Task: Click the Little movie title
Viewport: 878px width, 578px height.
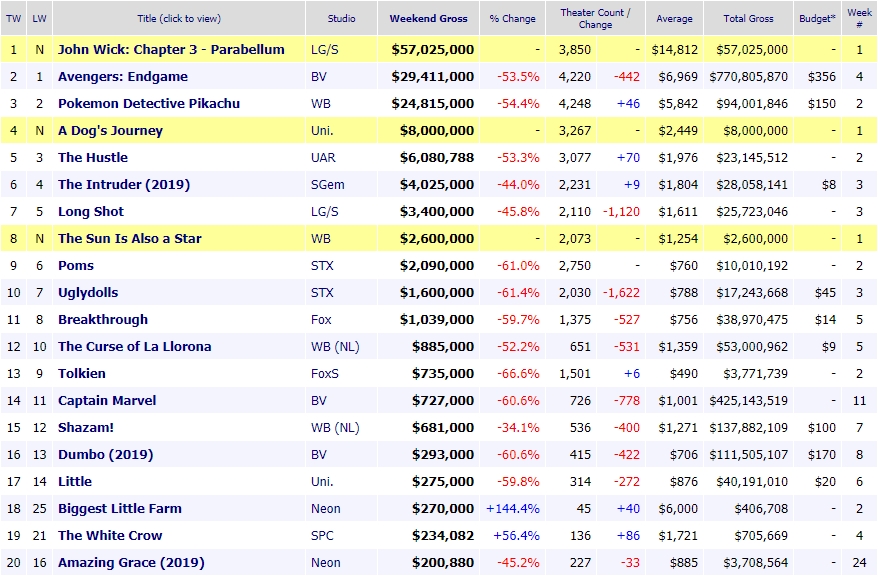Action: tap(74, 482)
